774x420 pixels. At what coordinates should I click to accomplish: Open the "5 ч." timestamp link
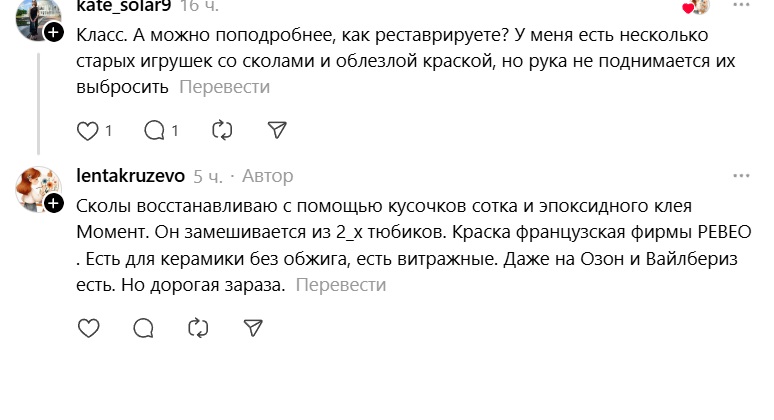(208, 176)
